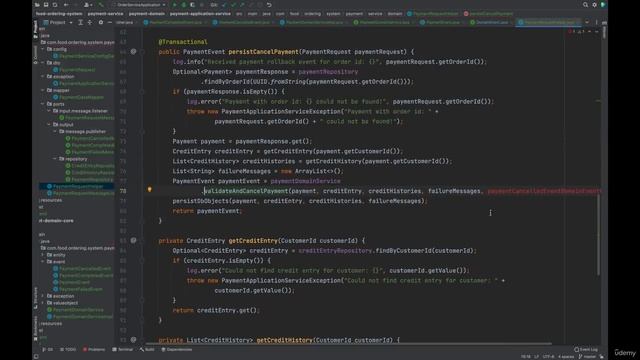
Task: Collapse the dto package in project tree
Action: click(43, 63)
